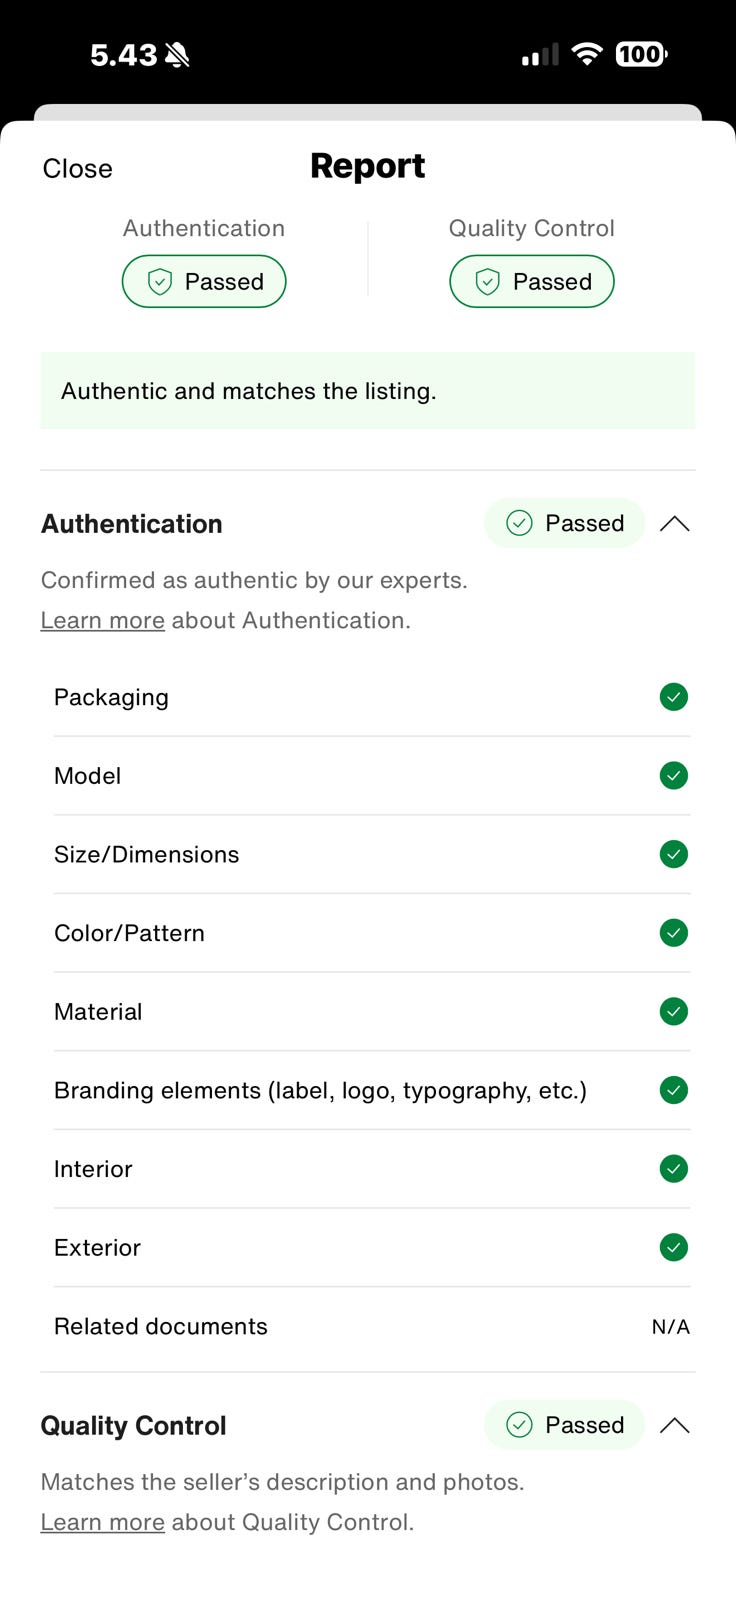736x1600 pixels.
Task: Tap the green checkmark beside Material
Action: 674,1011
